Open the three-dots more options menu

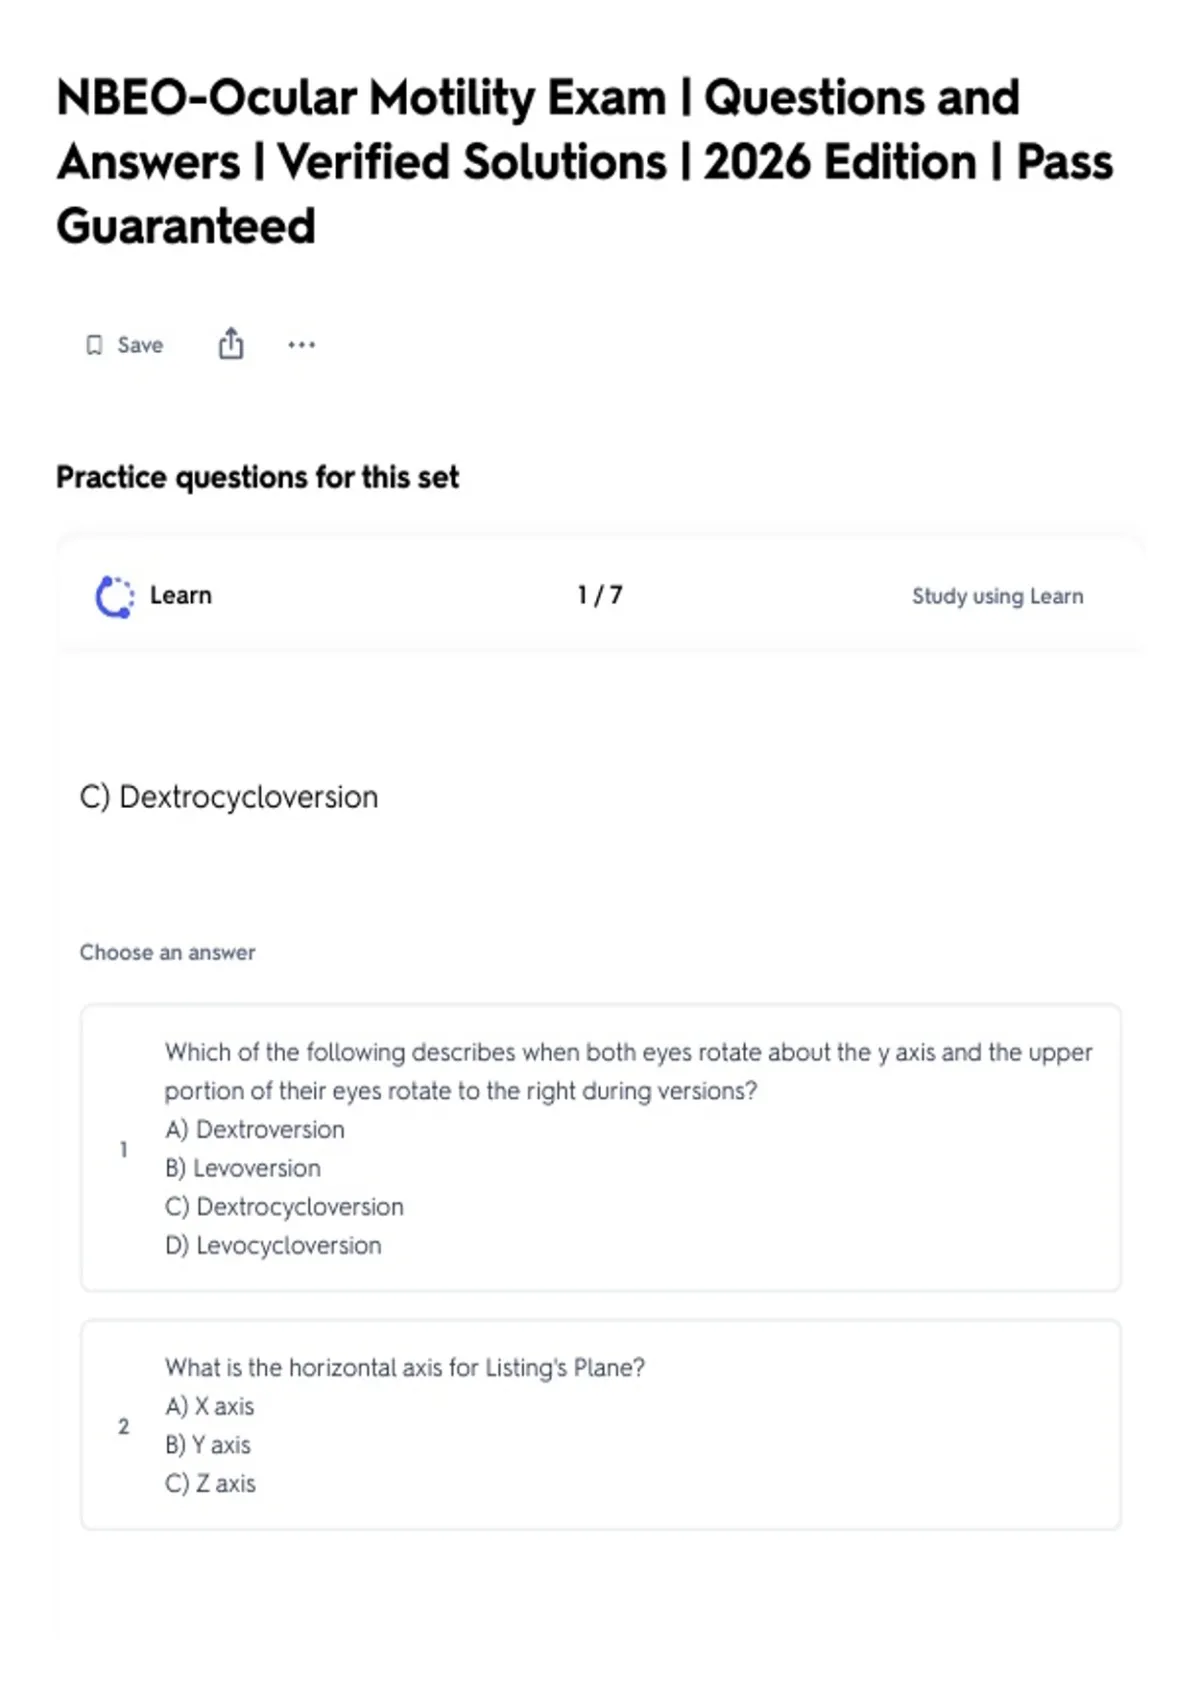tap(301, 345)
